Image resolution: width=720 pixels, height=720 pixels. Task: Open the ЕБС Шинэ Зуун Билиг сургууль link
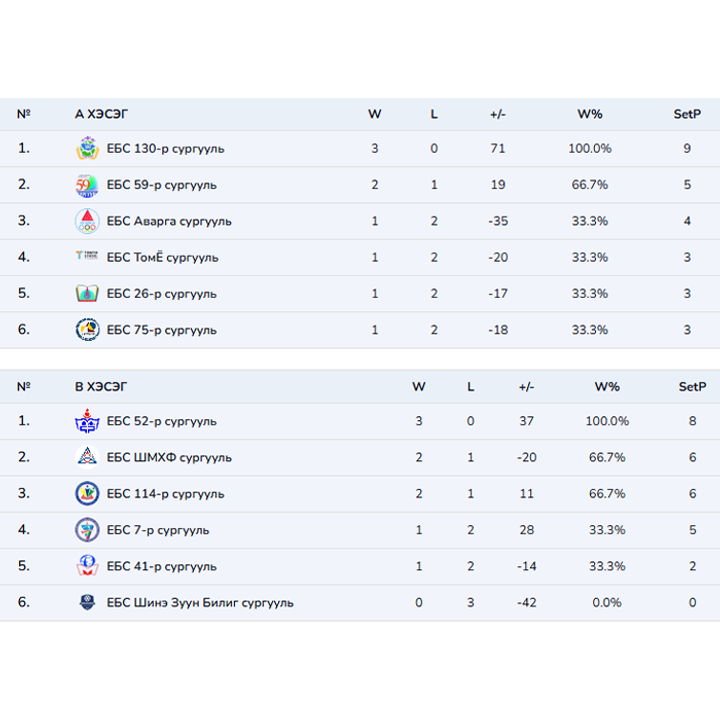[x=200, y=603]
